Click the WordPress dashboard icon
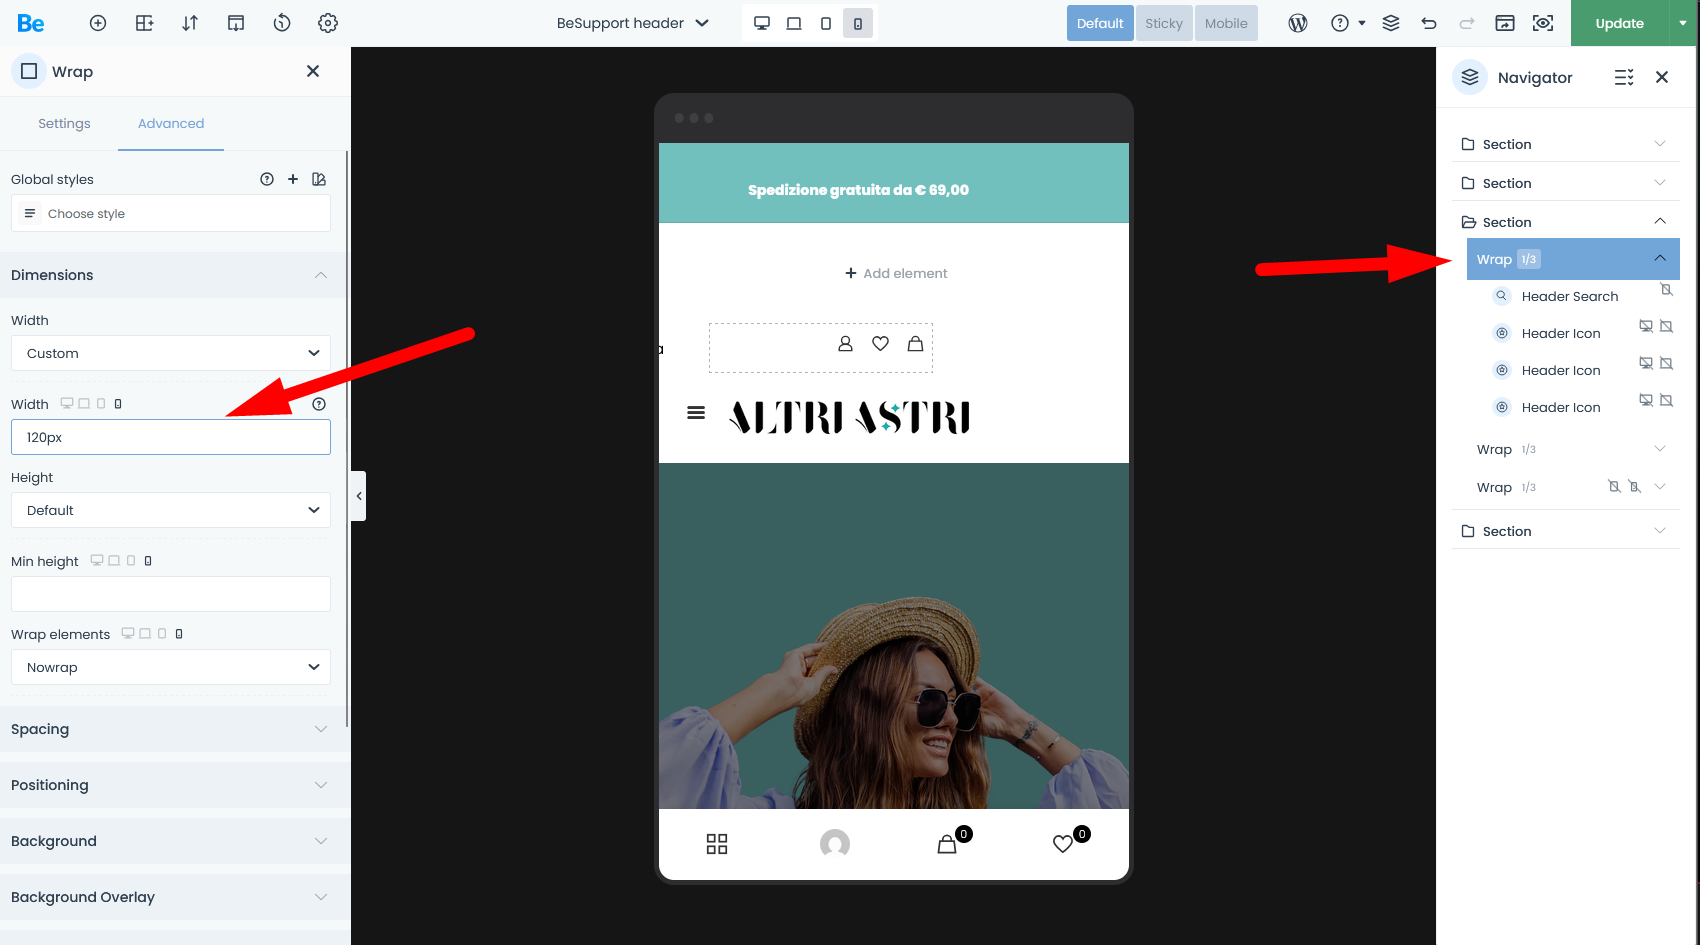Viewport: 1700px width, 945px height. point(1297,23)
